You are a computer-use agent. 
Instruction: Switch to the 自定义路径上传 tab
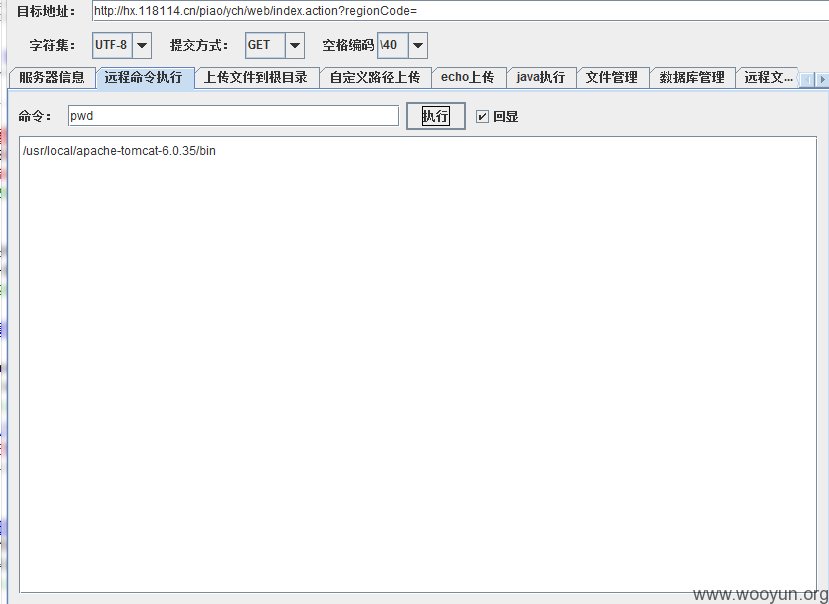point(375,78)
